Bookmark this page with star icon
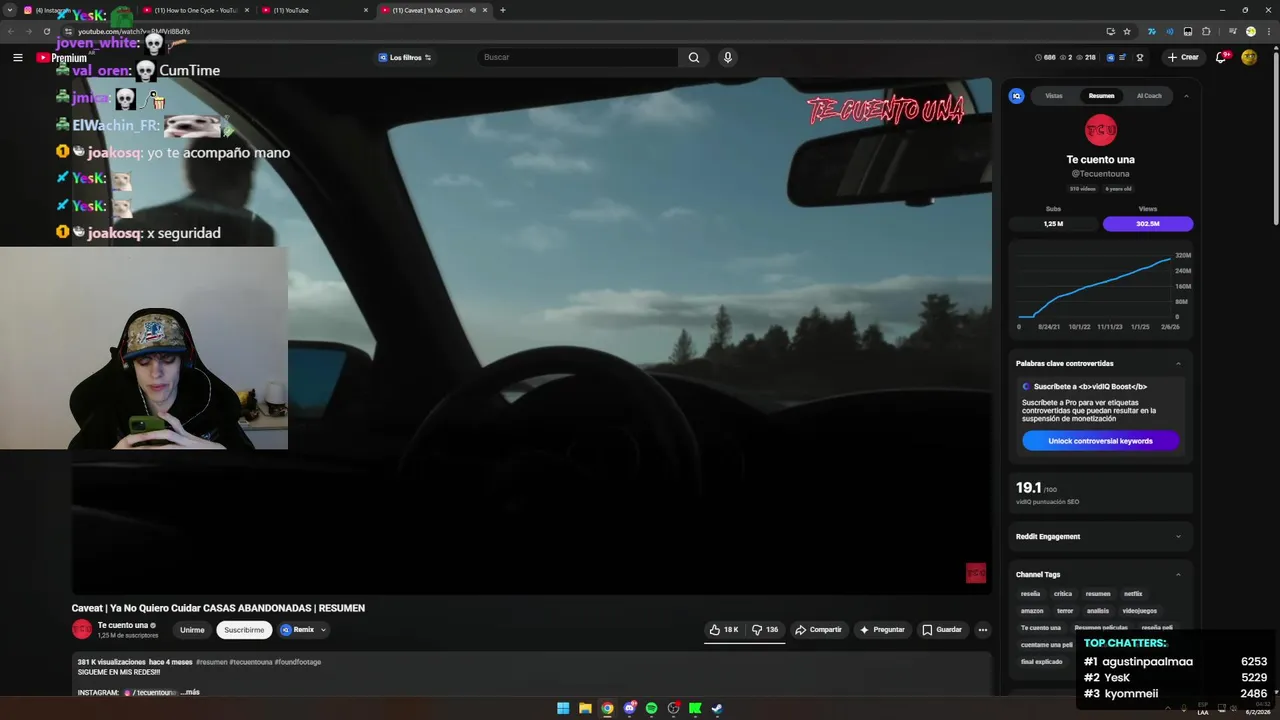 [x=1127, y=31]
